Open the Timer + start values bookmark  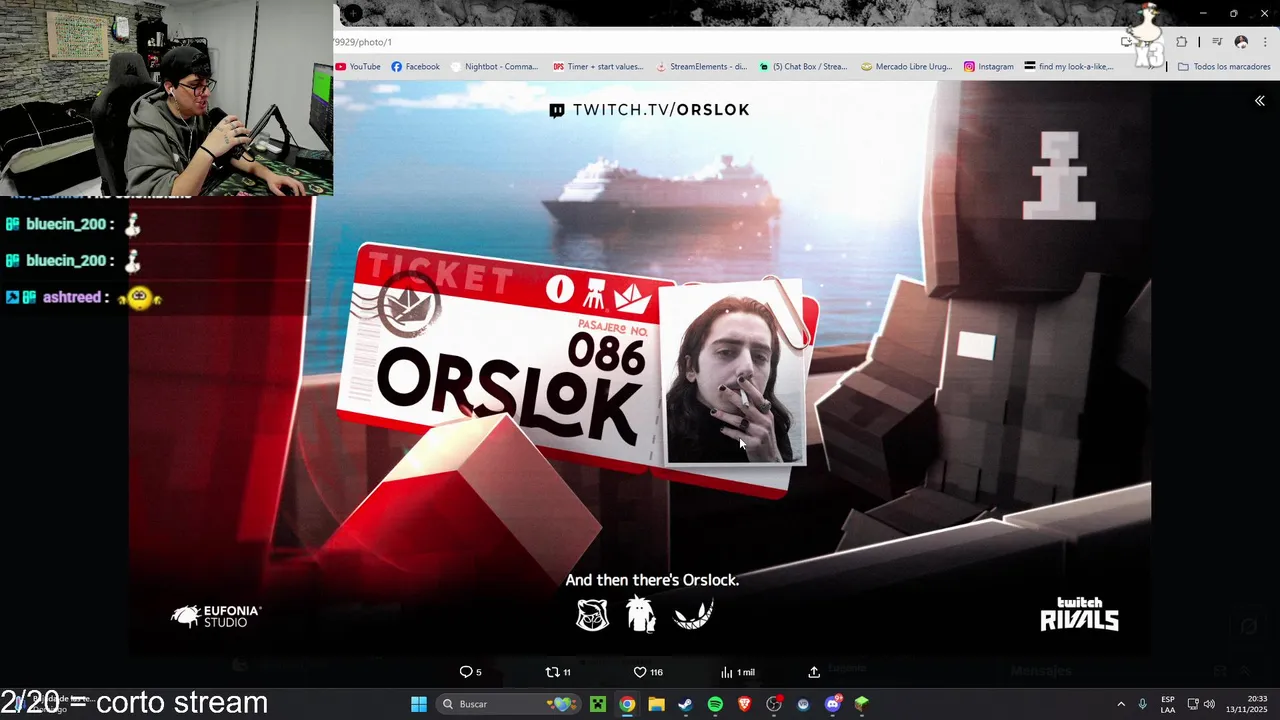click(x=598, y=67)
